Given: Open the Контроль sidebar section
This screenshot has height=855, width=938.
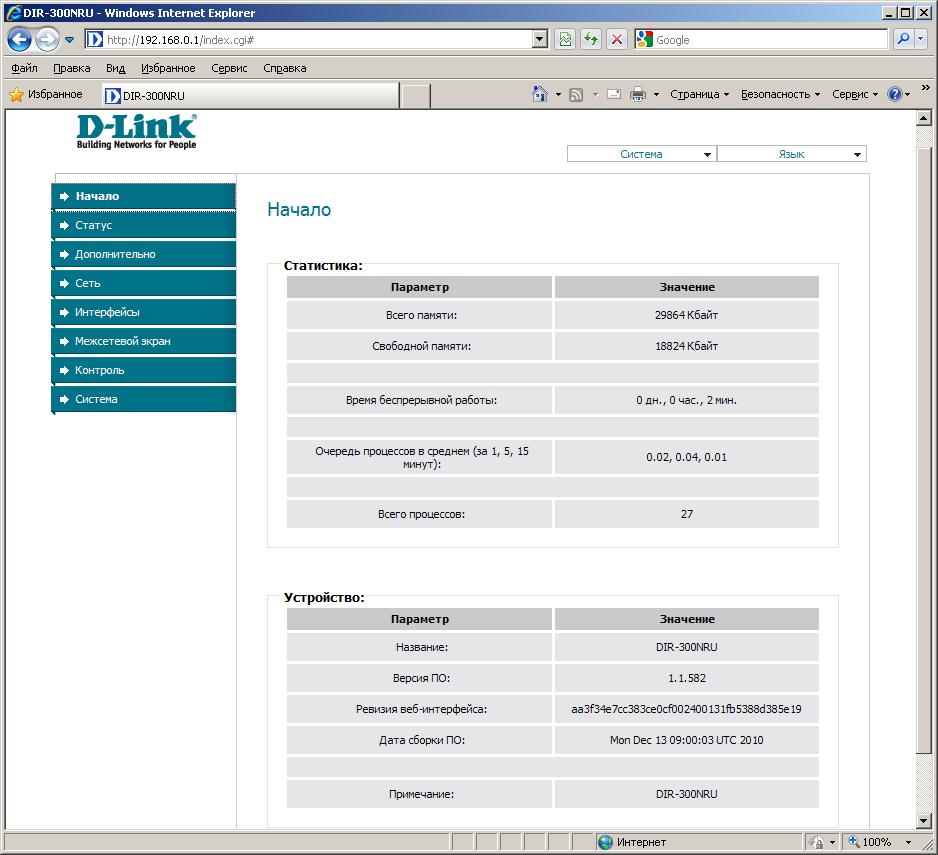Looking at the screenshot, I should (x=144, y=370).
